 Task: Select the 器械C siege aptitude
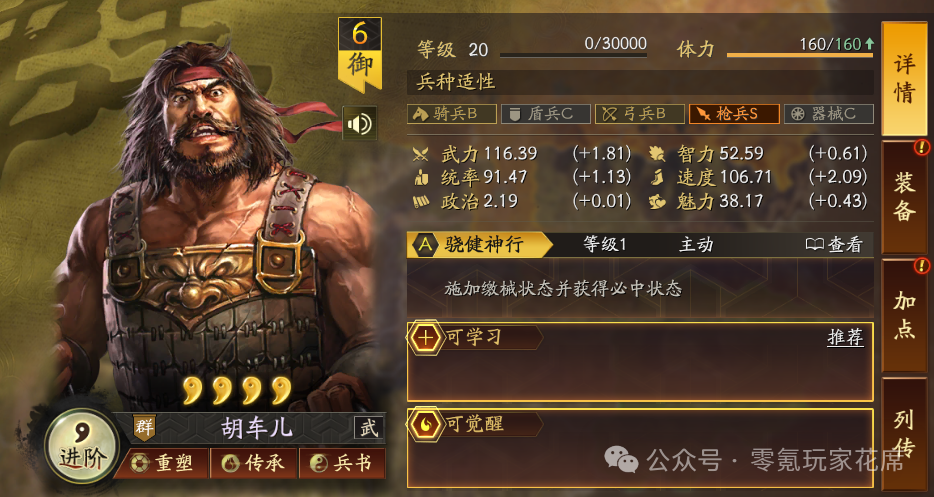(829, 114)
